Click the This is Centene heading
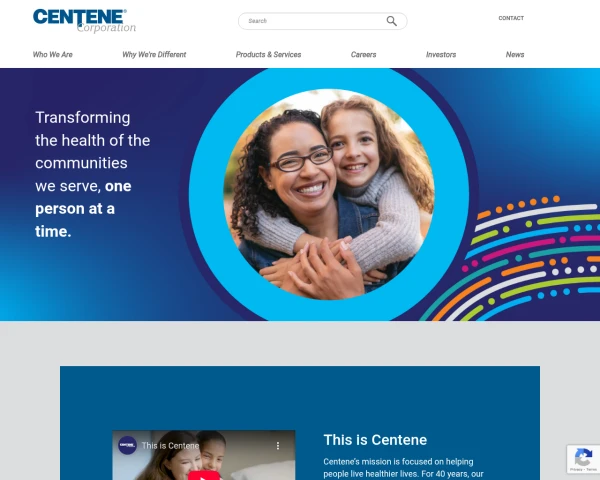Screen dimensions: 600x480 click(x=375, y=440)
